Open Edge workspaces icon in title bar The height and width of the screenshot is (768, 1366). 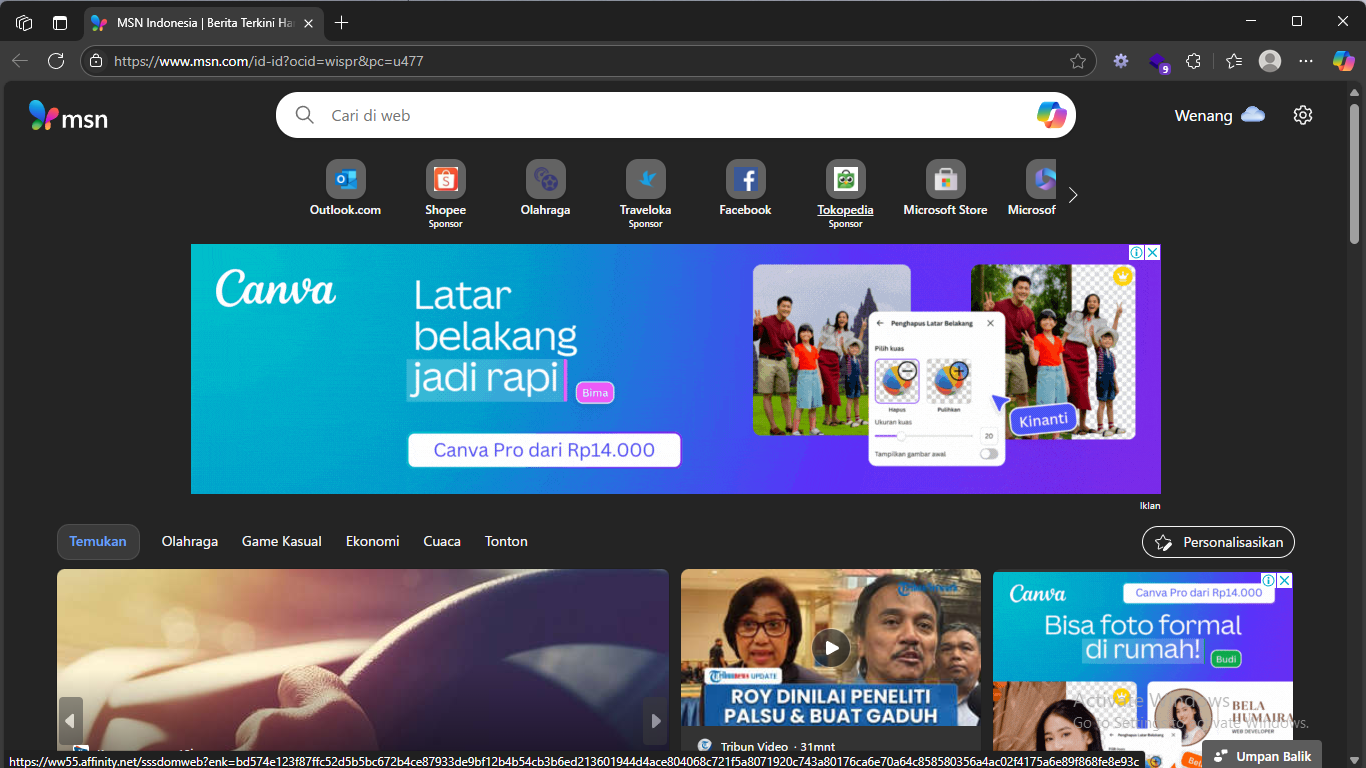(24, 22)
